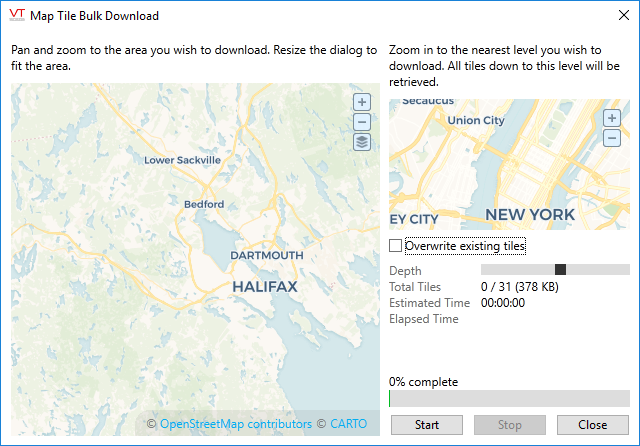Click the Depth slider track left of handle

coord(515,270)
